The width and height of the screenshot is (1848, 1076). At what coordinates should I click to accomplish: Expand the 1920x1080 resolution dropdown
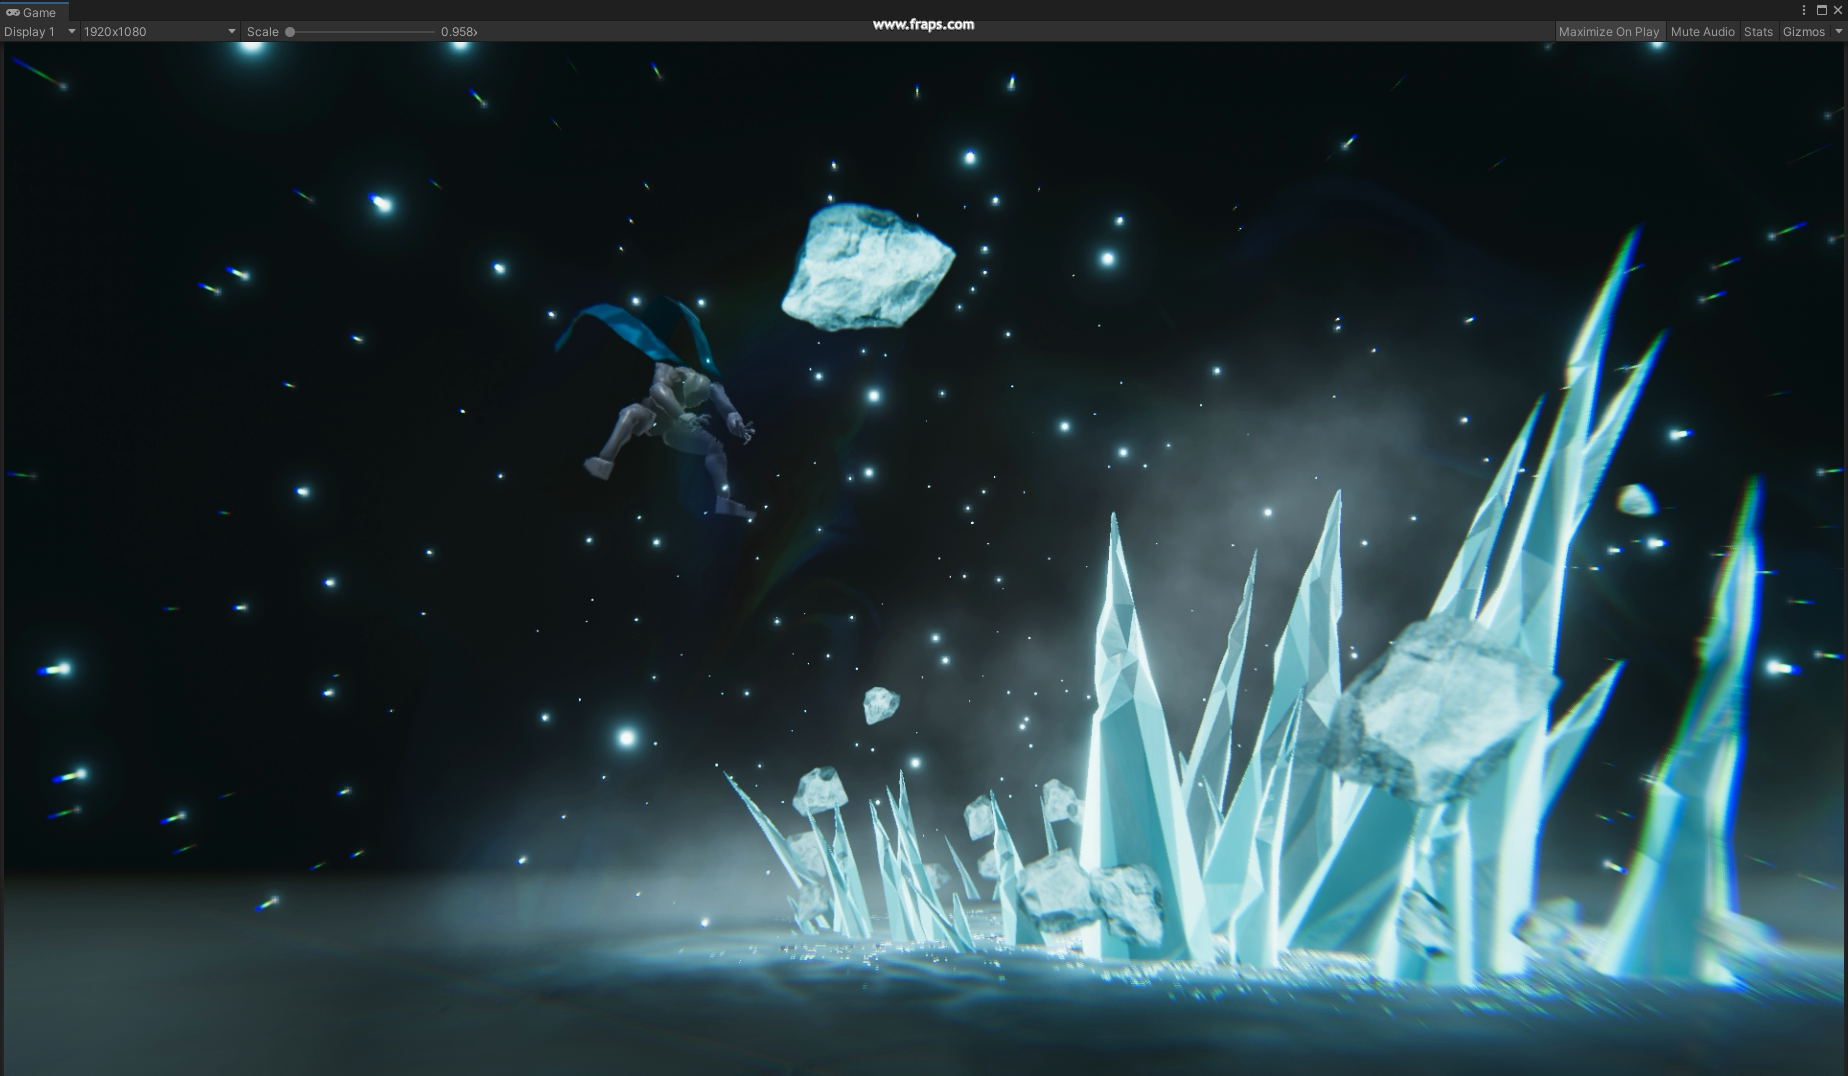coord(158,32)
